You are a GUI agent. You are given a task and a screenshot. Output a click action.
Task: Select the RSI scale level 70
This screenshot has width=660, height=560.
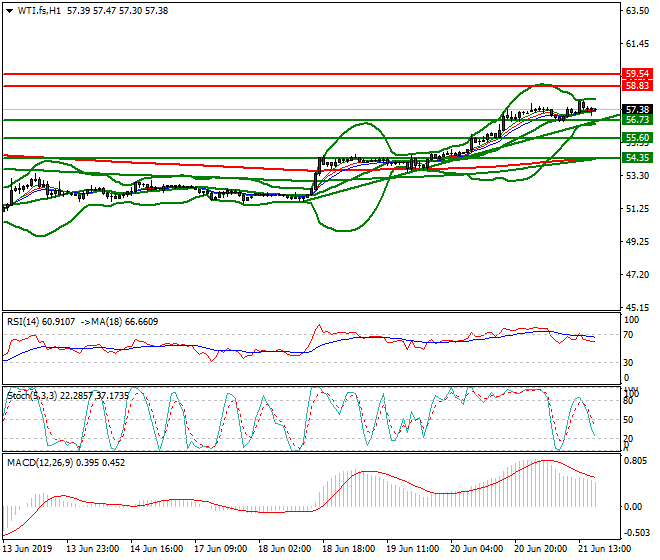point(628,335)
